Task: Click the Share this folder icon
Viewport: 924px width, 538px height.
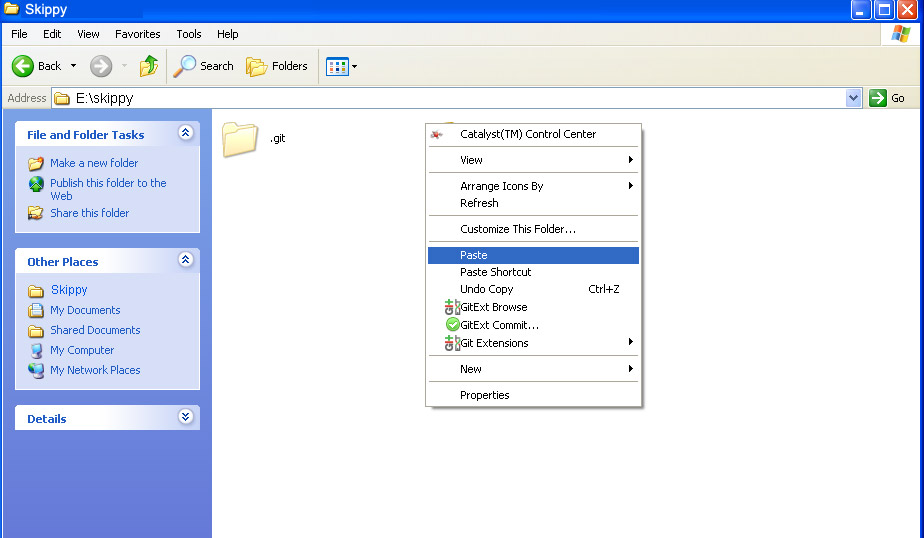Action: [x=36, y=213]
